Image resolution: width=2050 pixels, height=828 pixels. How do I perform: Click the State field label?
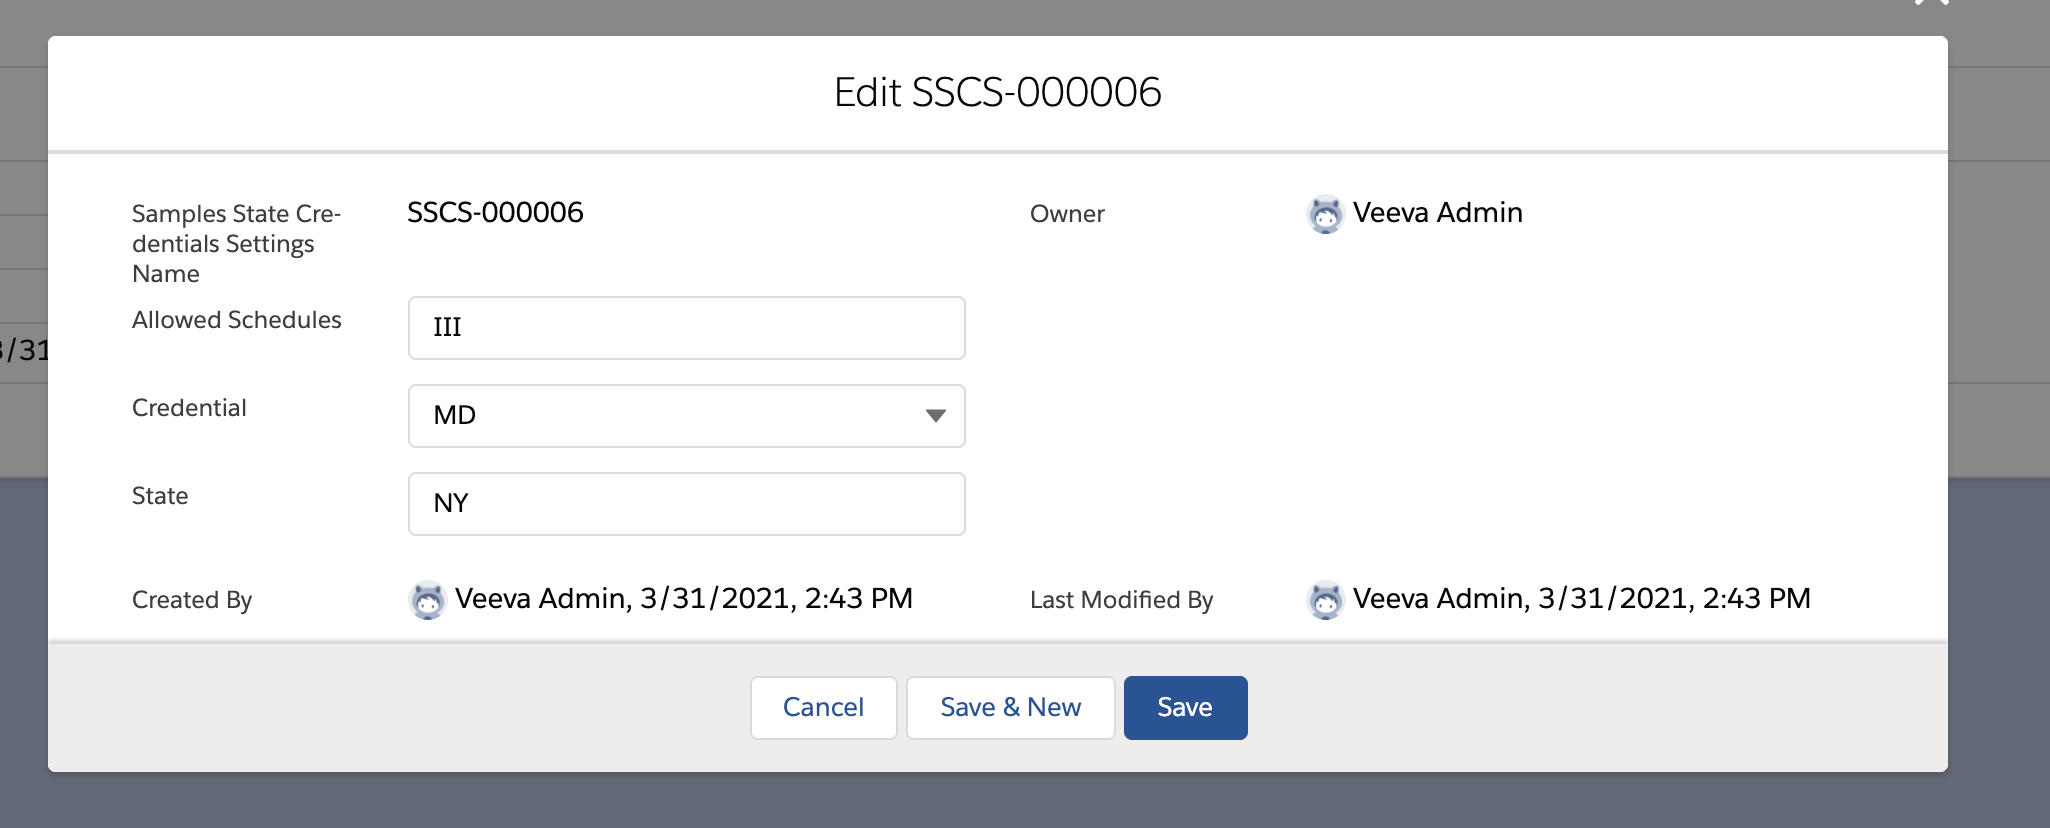point(160,496)
